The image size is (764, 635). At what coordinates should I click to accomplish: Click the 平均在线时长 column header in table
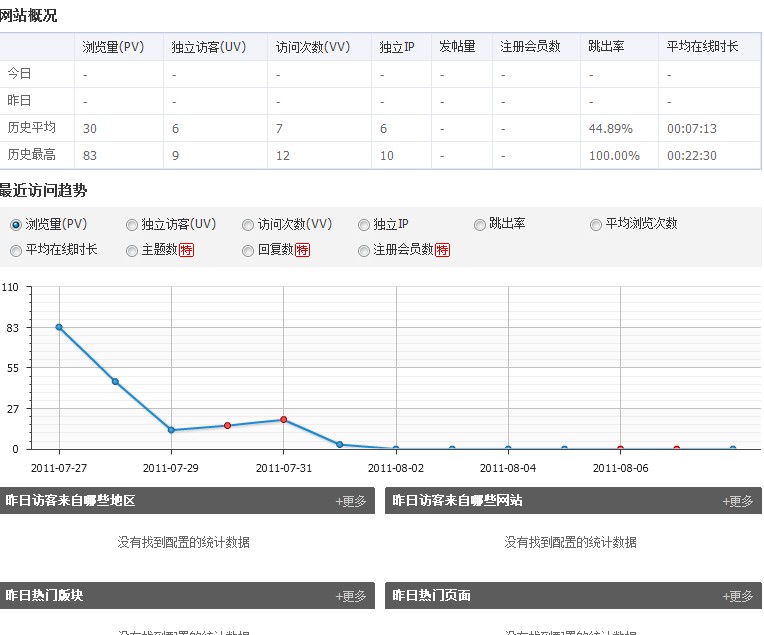pyautogui.click(x=702, y=46)
